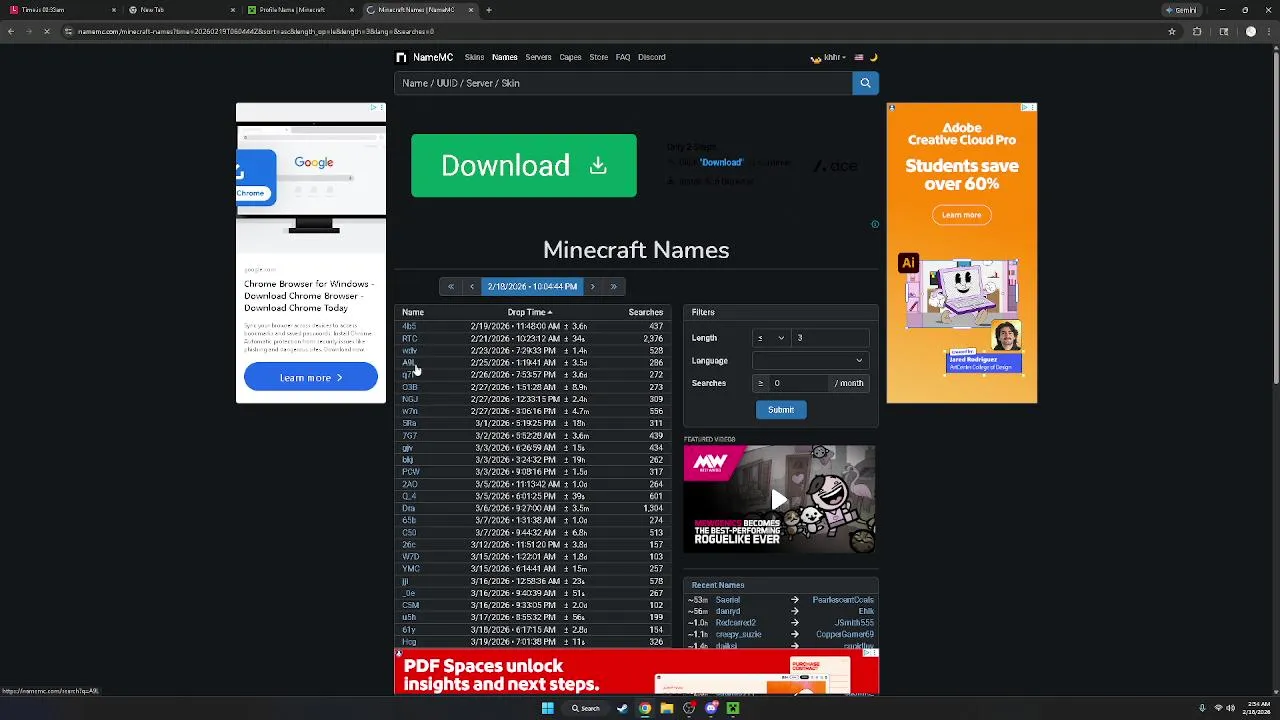Open the Language filter dropdown

(x=810, y=360)
